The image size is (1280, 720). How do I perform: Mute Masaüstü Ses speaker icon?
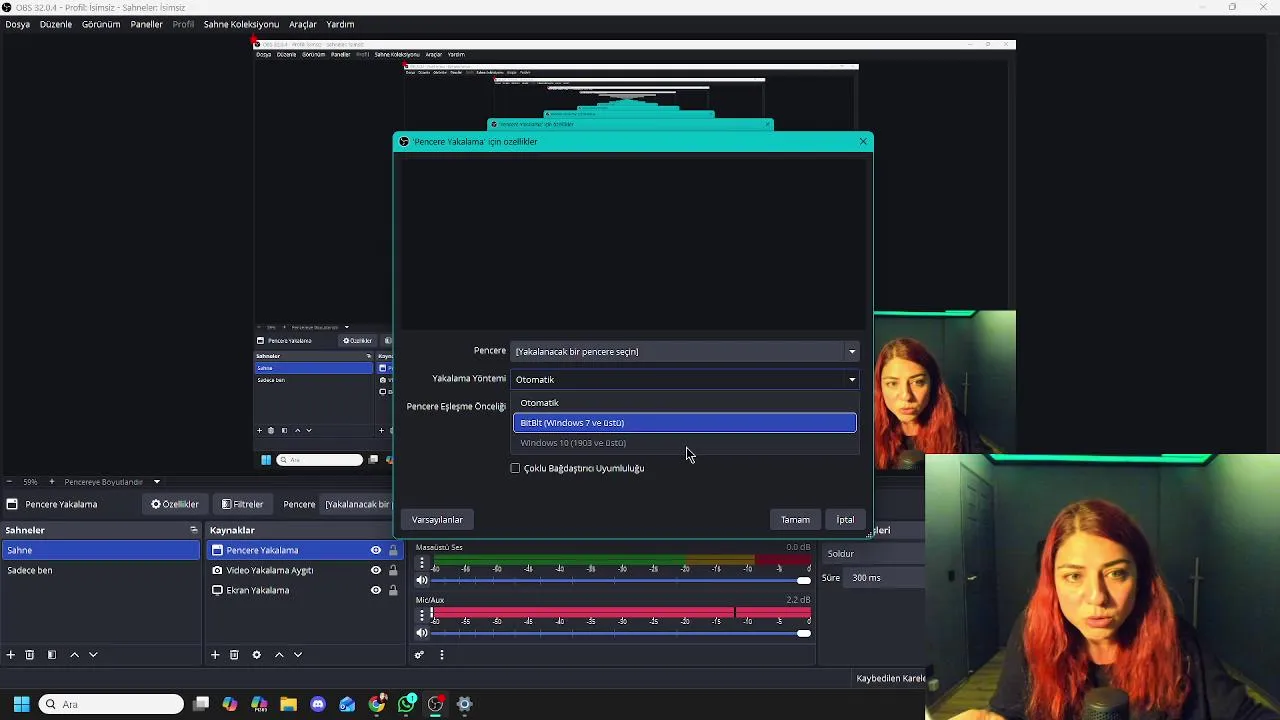pos(421,580)
